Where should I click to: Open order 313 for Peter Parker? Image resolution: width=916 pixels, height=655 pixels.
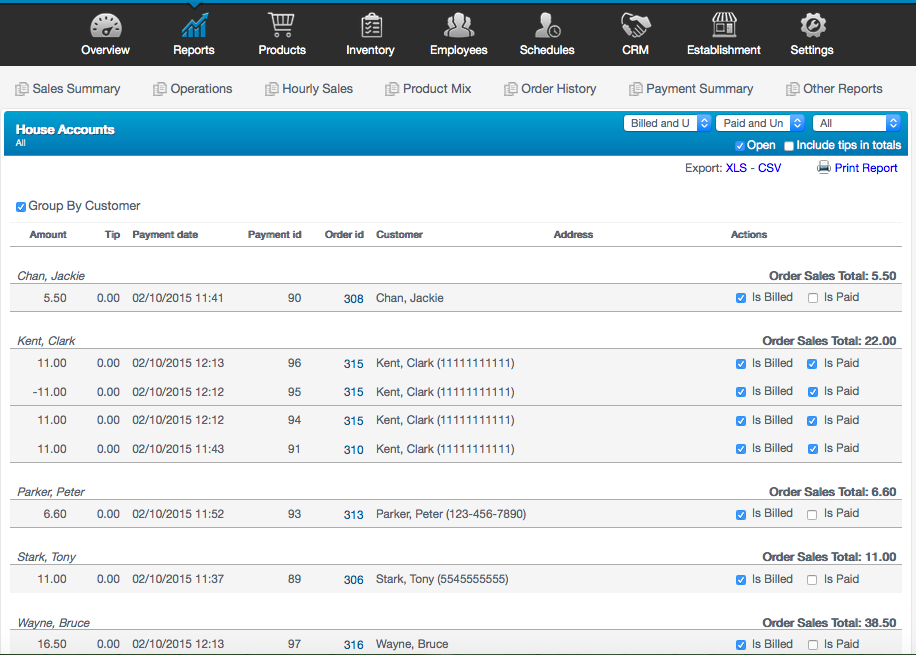tap(353, 515)
